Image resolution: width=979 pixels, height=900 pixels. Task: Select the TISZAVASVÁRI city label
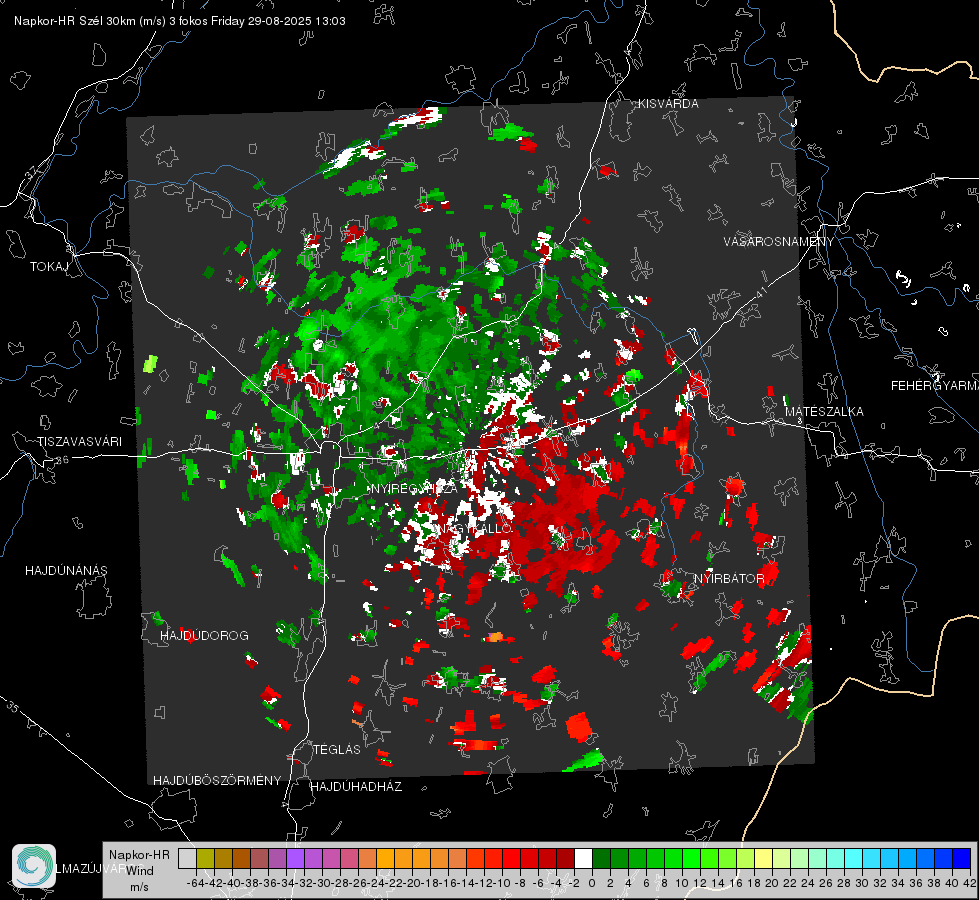coord(79,442)
